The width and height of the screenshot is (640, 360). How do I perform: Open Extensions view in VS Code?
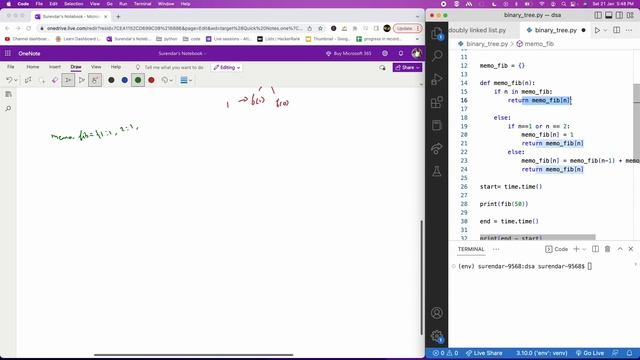(437, 102)
